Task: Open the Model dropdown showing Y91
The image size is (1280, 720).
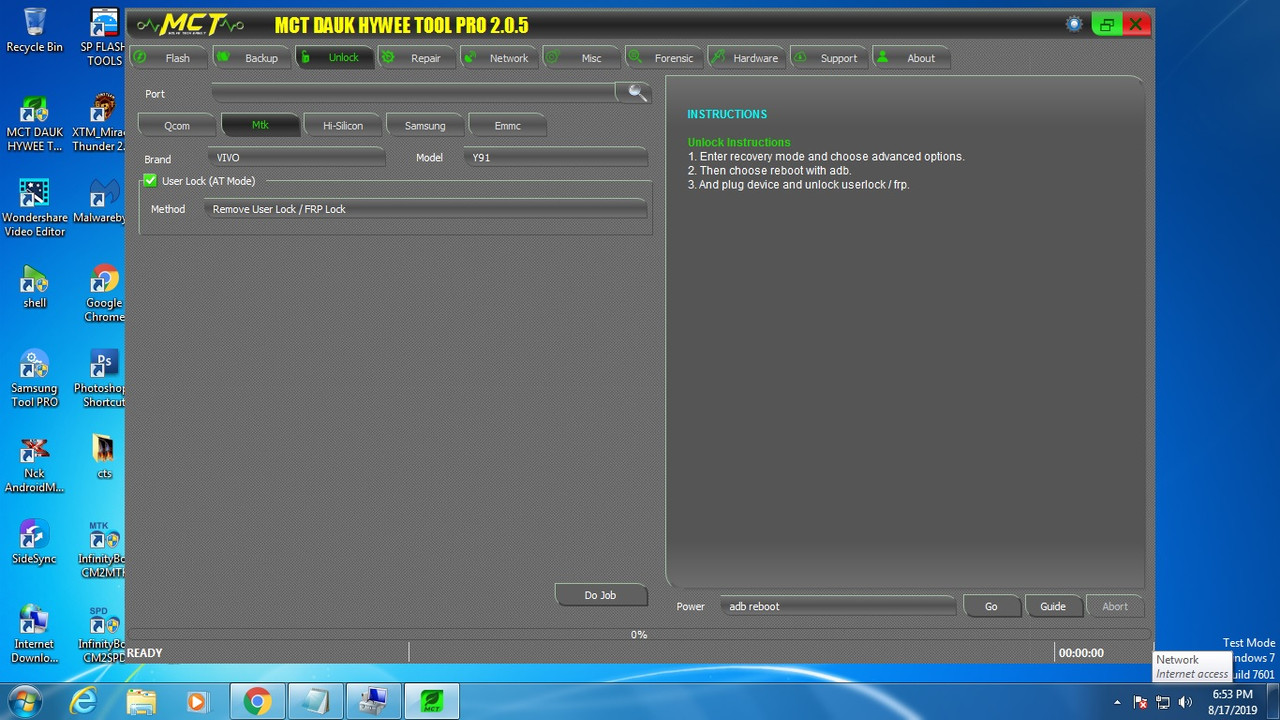Action: (555, 158)
